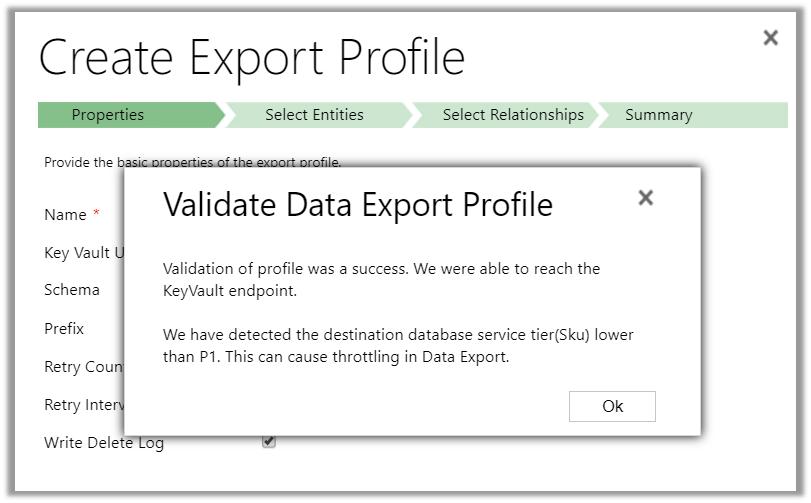Jump to the Summary step
This screenshot has width=811, height=503.
pyautogui.click(x=659, y=115)
